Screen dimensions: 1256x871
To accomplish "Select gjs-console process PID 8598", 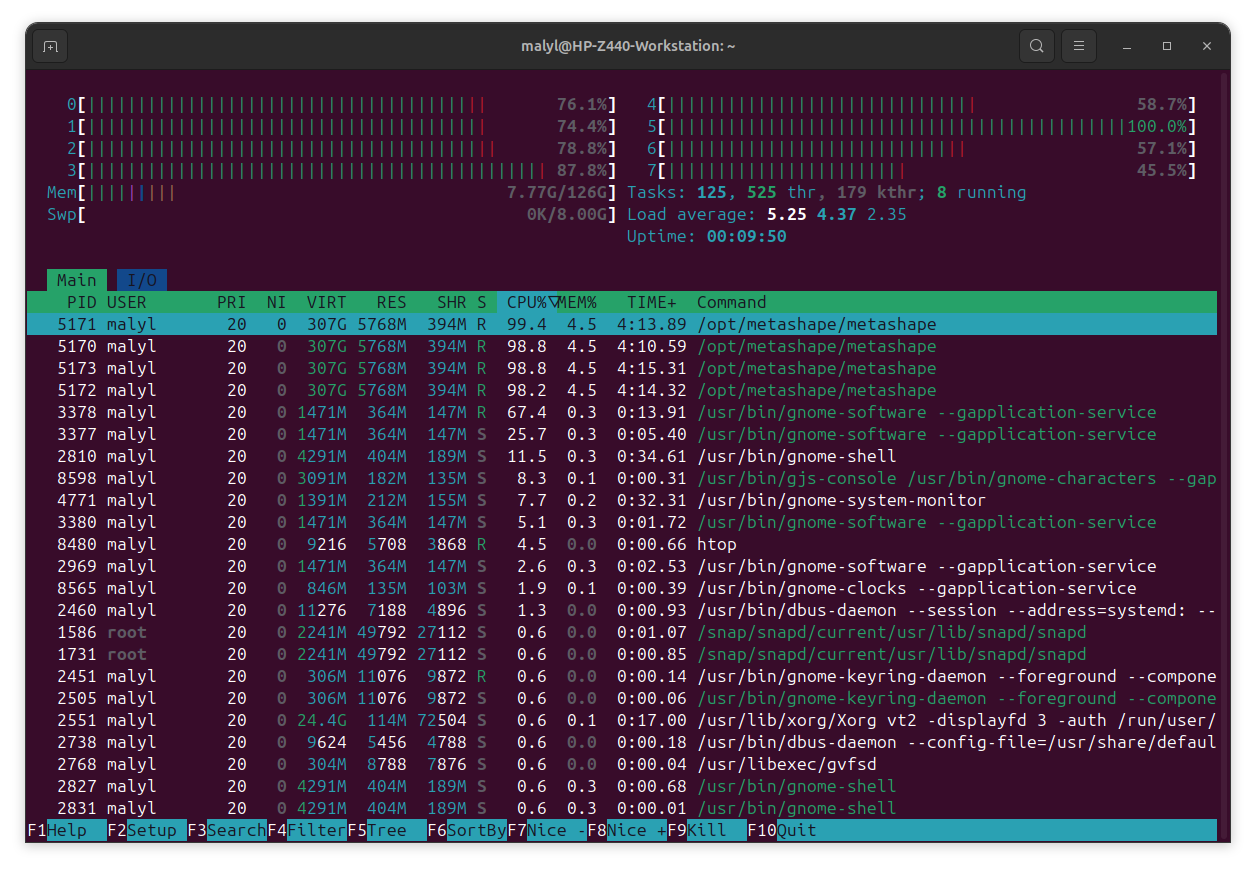I will 622,478.
